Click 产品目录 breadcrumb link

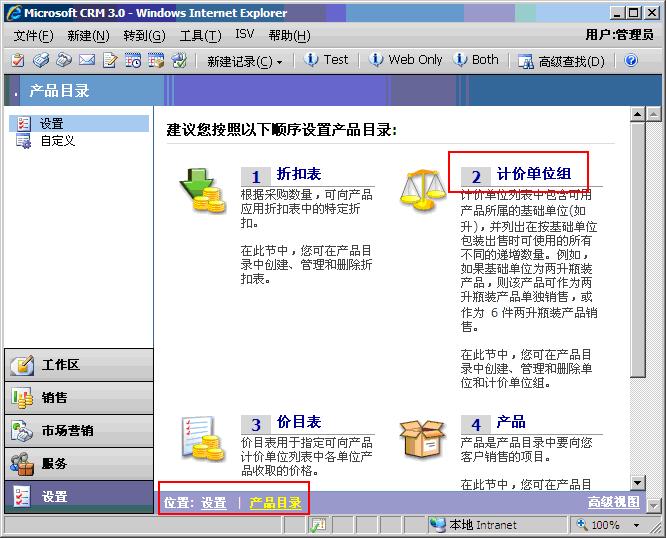click(275, 503)
